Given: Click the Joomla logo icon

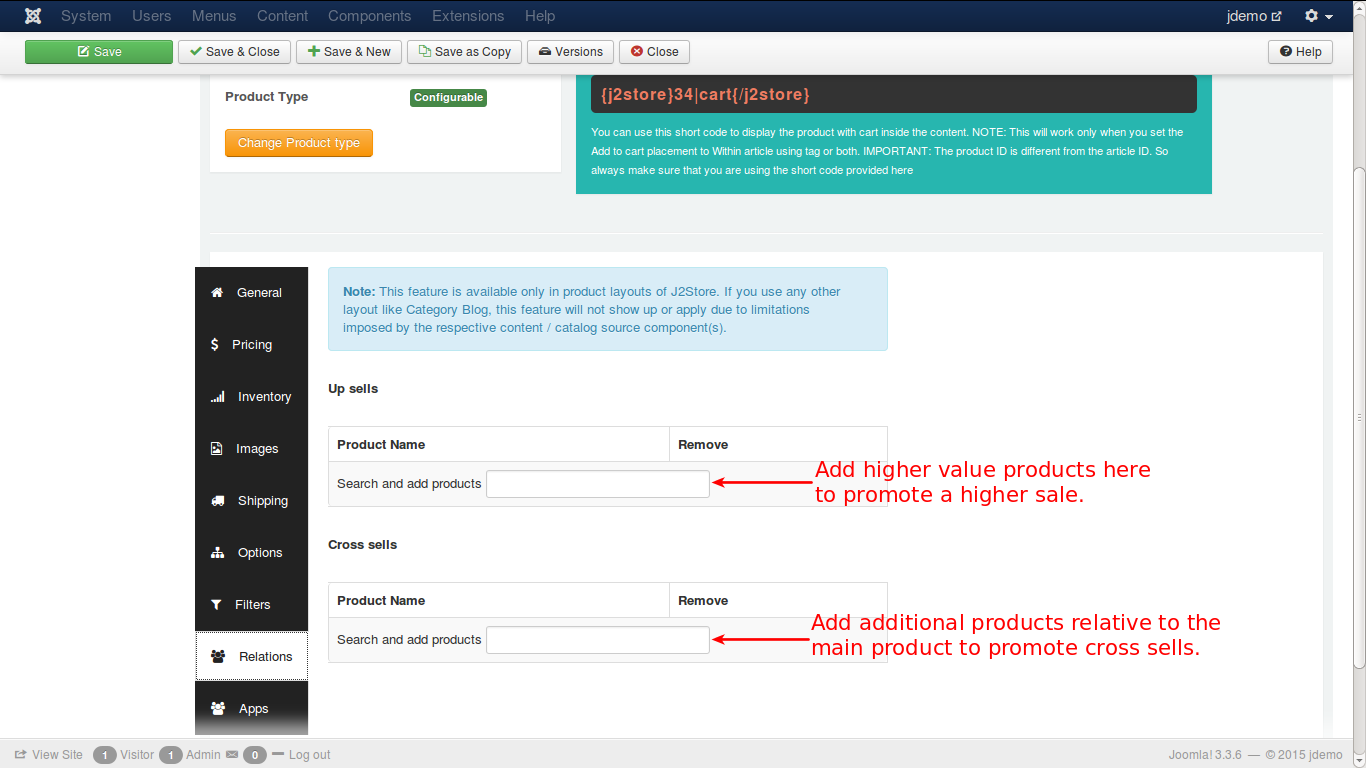Looking at the screenshot, I should pos(33,16).
